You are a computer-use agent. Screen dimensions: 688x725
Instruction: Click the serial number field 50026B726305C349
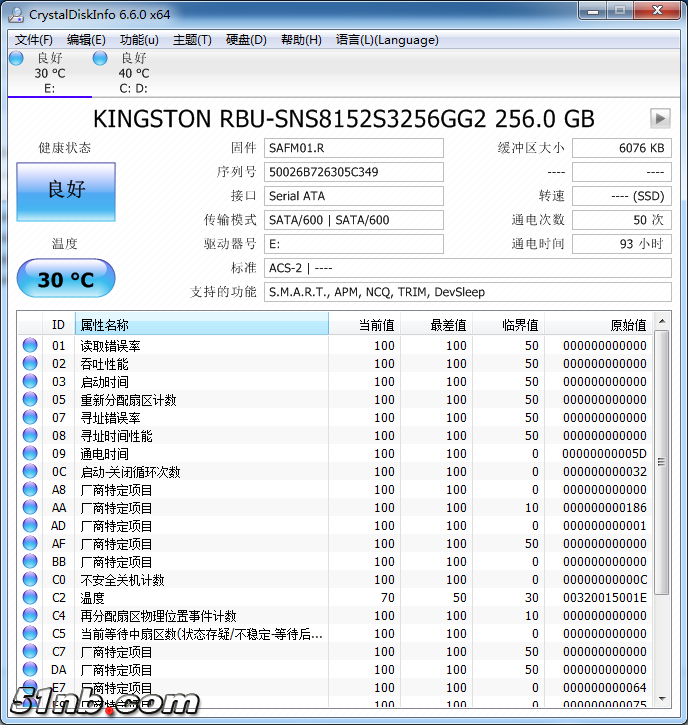(x=354, y=172)
